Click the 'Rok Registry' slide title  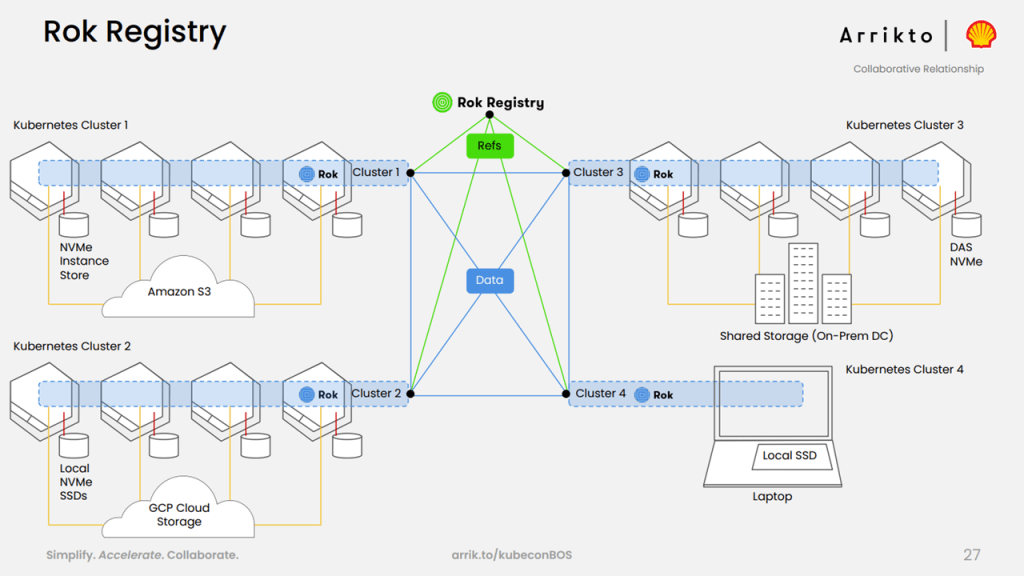[135, 32]
